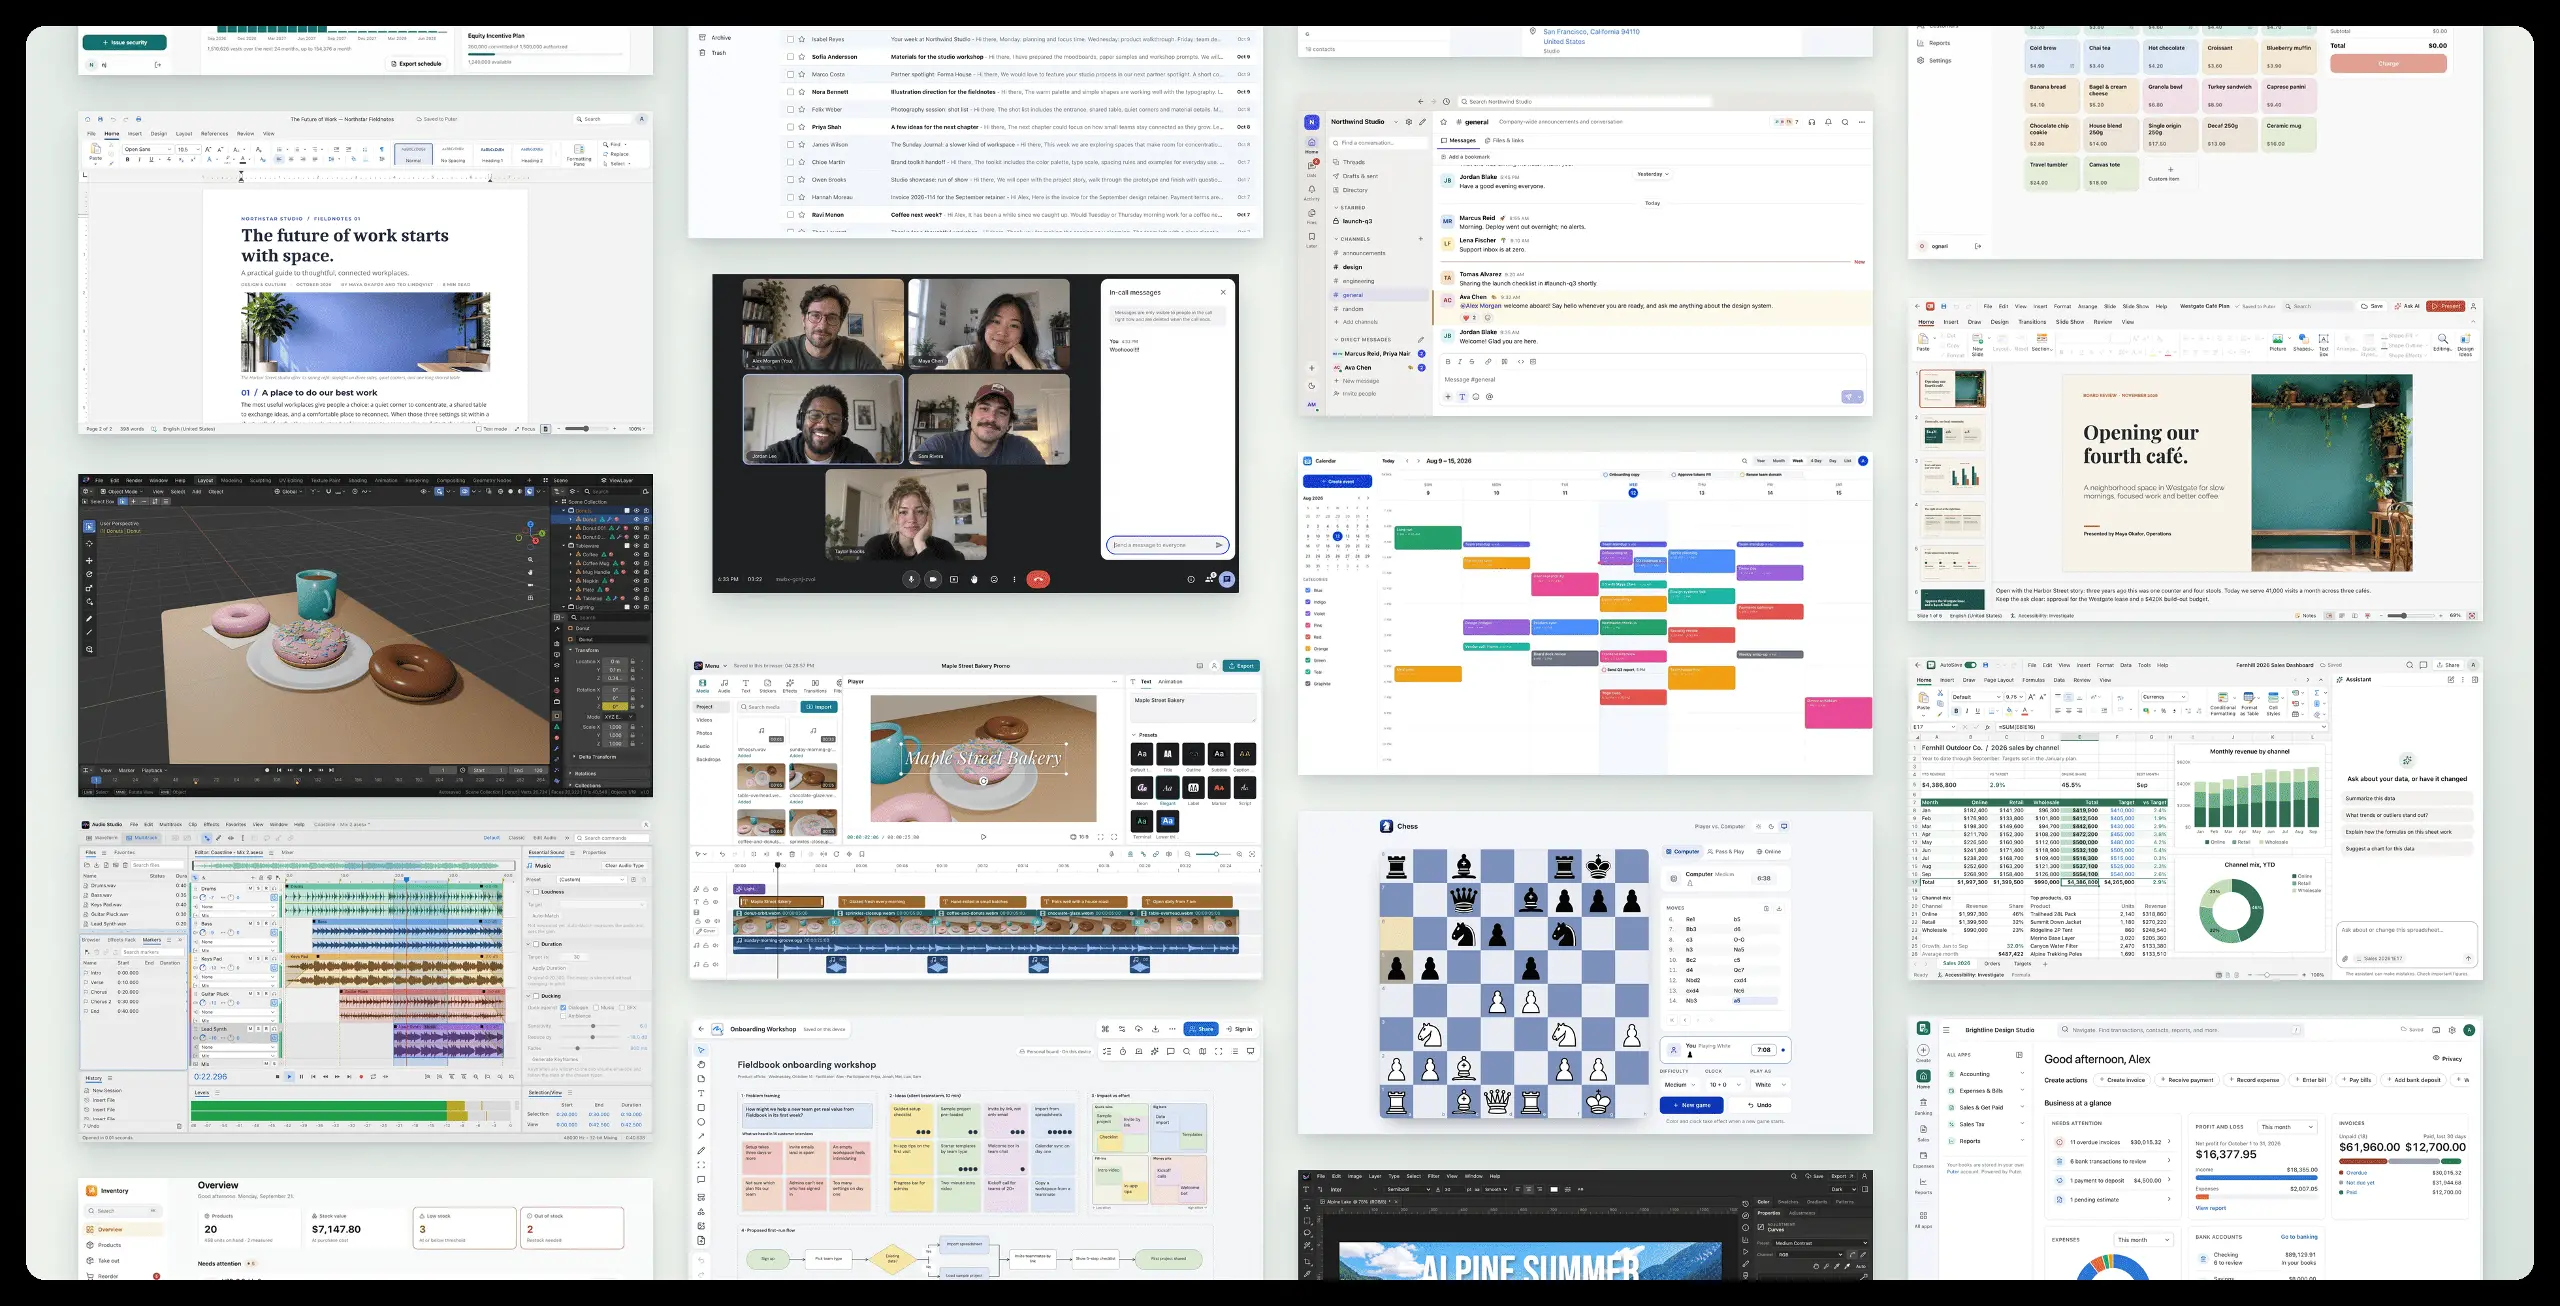Select the Isabel Reyes email checkbox
The width and height of the screenshot is (2560, 1306).
[791, 40]
